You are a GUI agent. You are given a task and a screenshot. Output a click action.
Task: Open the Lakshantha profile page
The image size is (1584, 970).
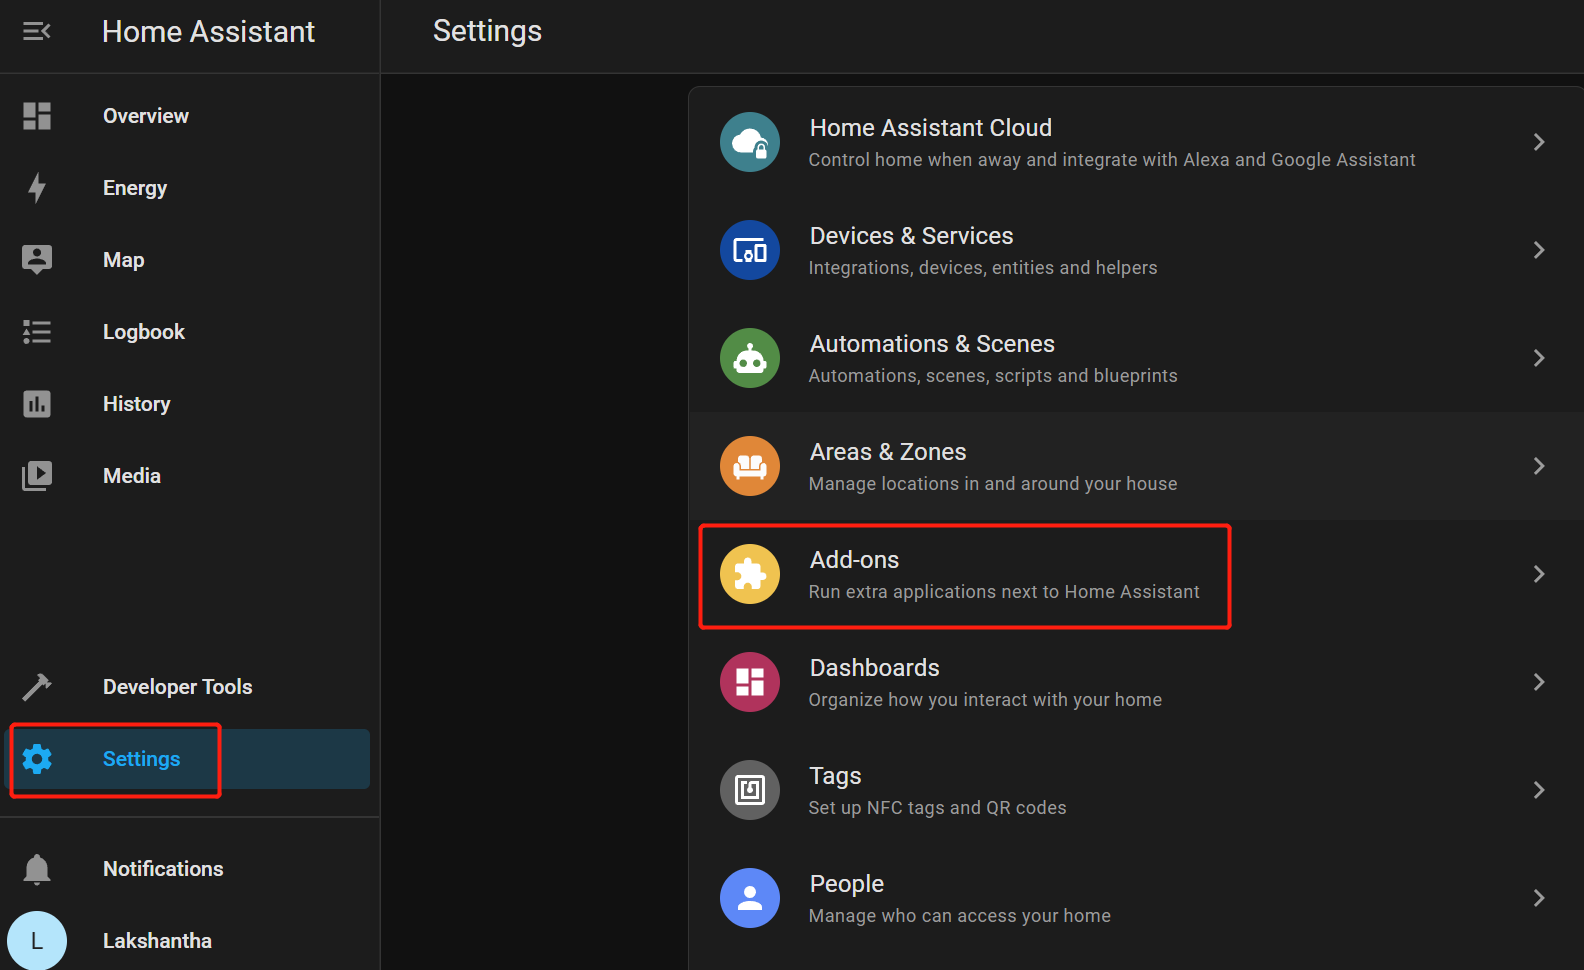(x=157, y=941)
